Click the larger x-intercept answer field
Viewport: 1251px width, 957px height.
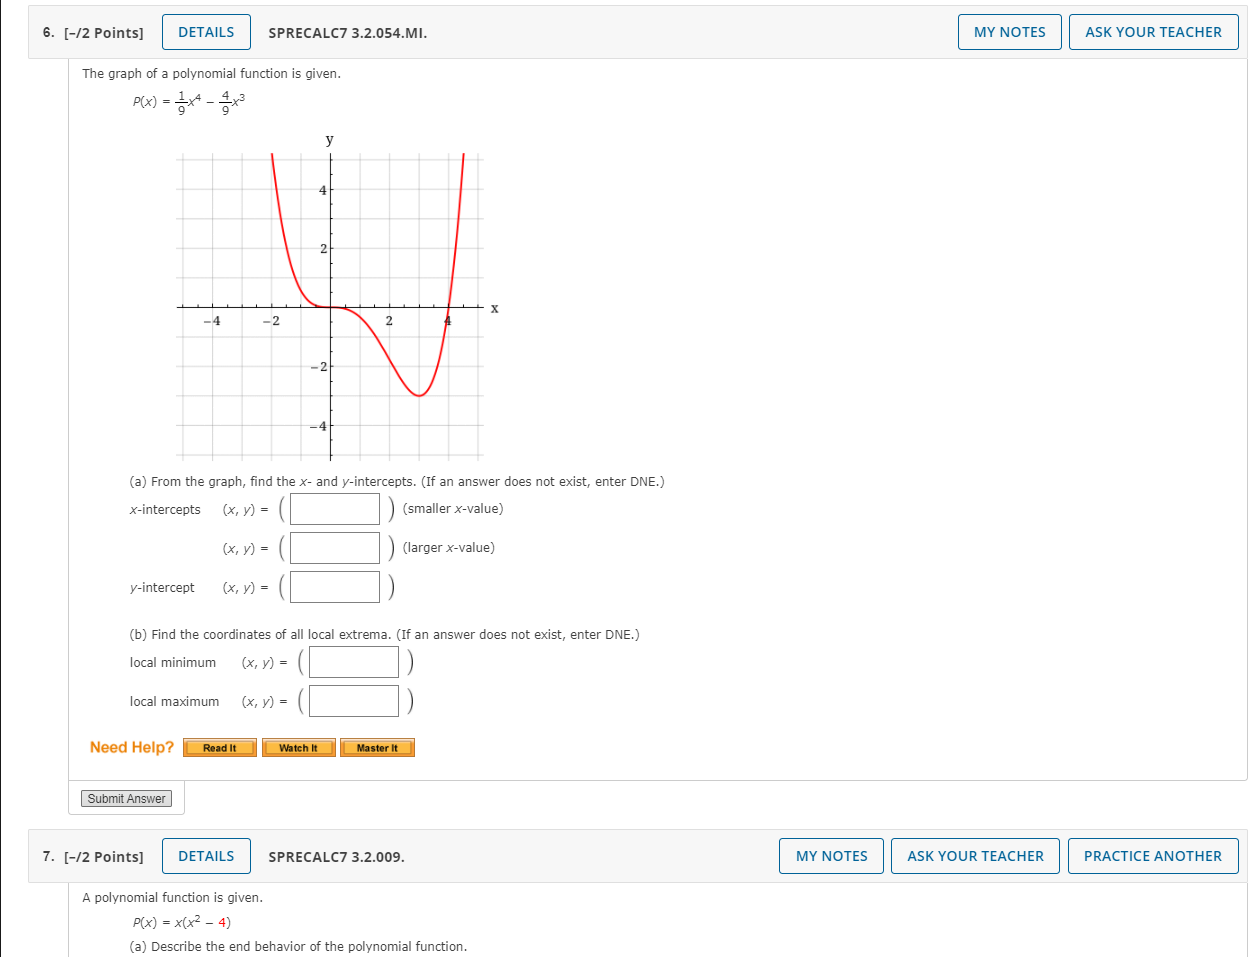tap(334, 547)
